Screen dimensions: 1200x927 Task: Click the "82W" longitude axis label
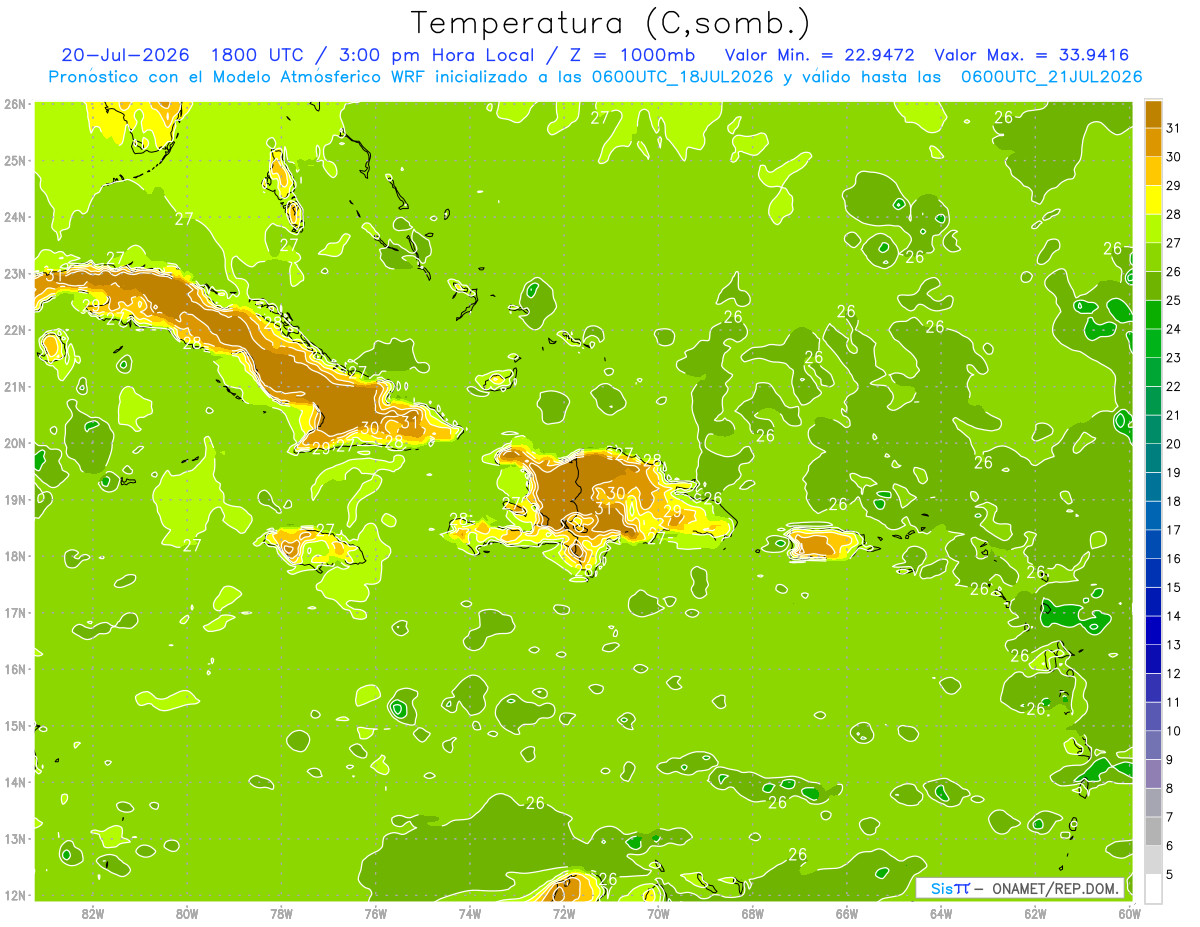(93, 913)
